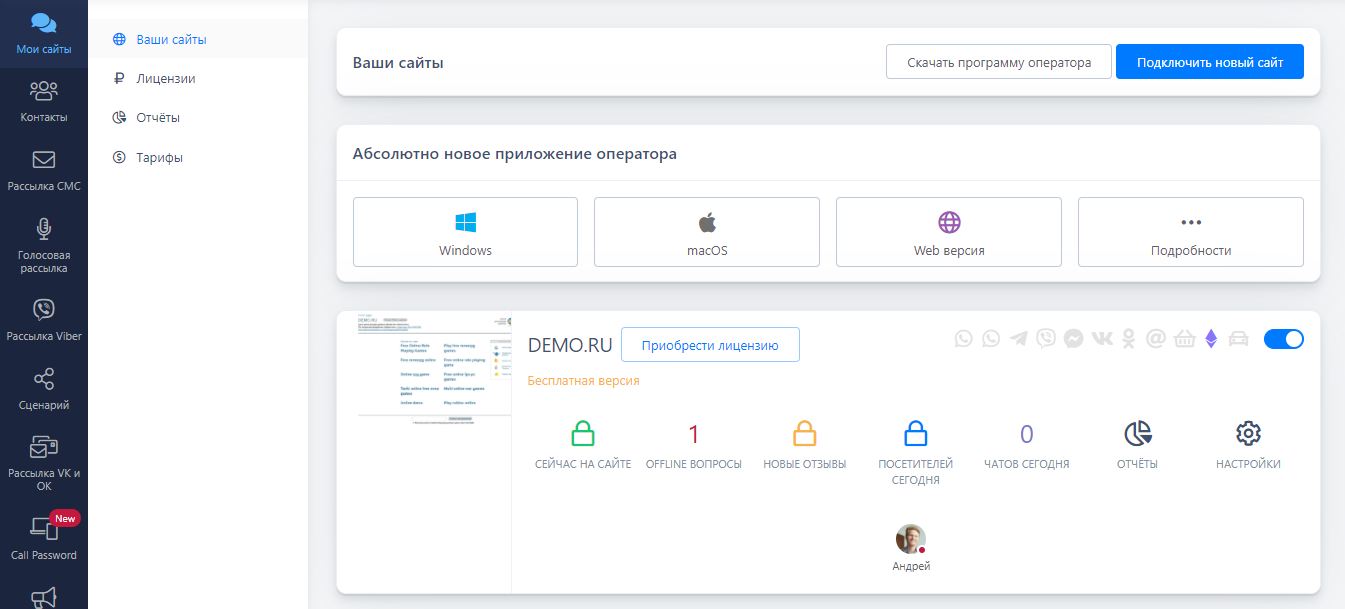Image resolution: width=1345 pixels, height=609 pixels.
Task: Select Тарифы in the side menu
Action: pyautogui.click(x=159, y=157)
